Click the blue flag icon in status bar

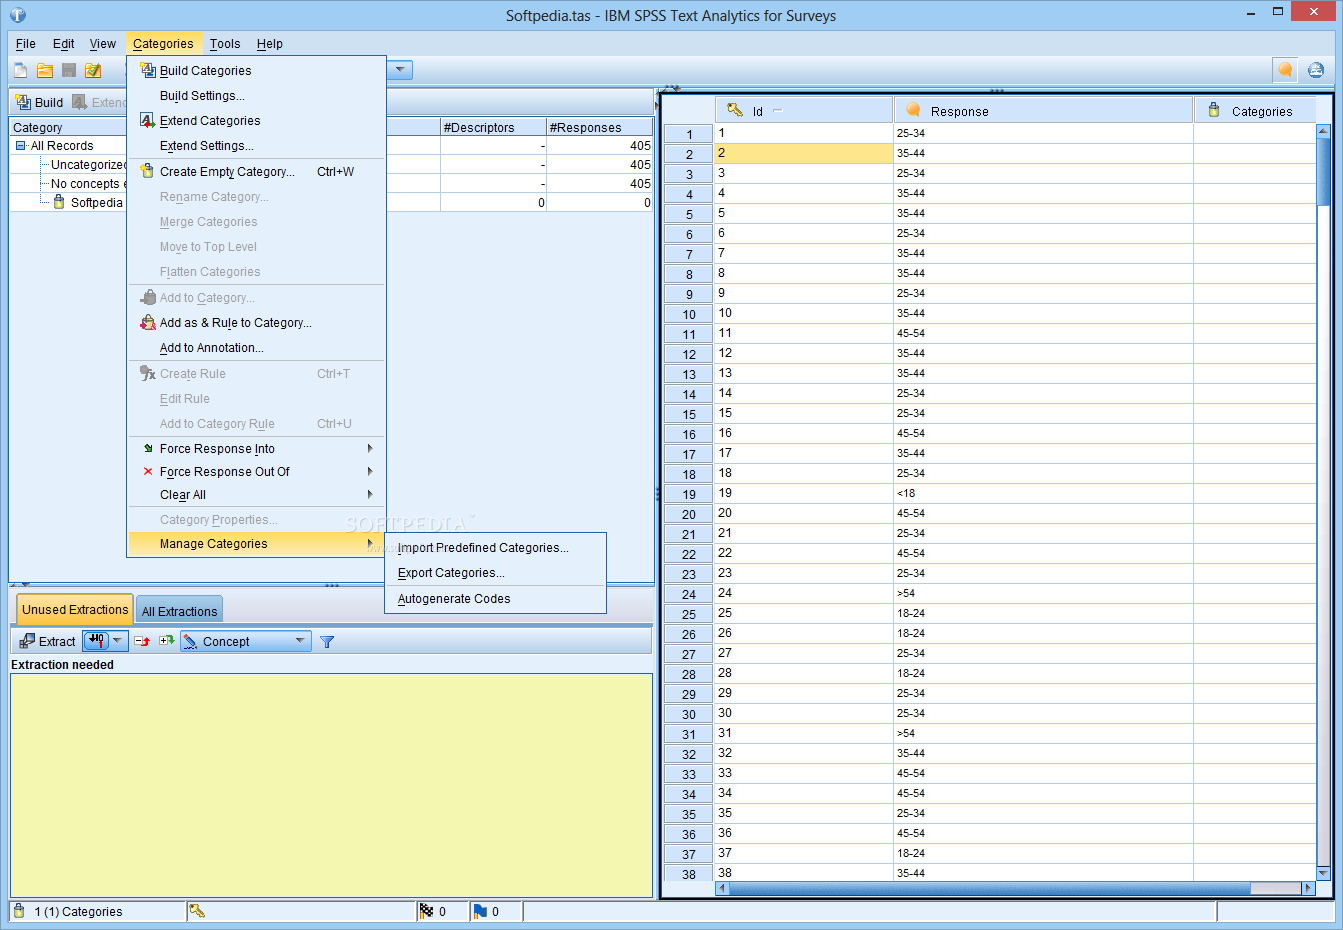pyautogui.click(x=480, y=911)
